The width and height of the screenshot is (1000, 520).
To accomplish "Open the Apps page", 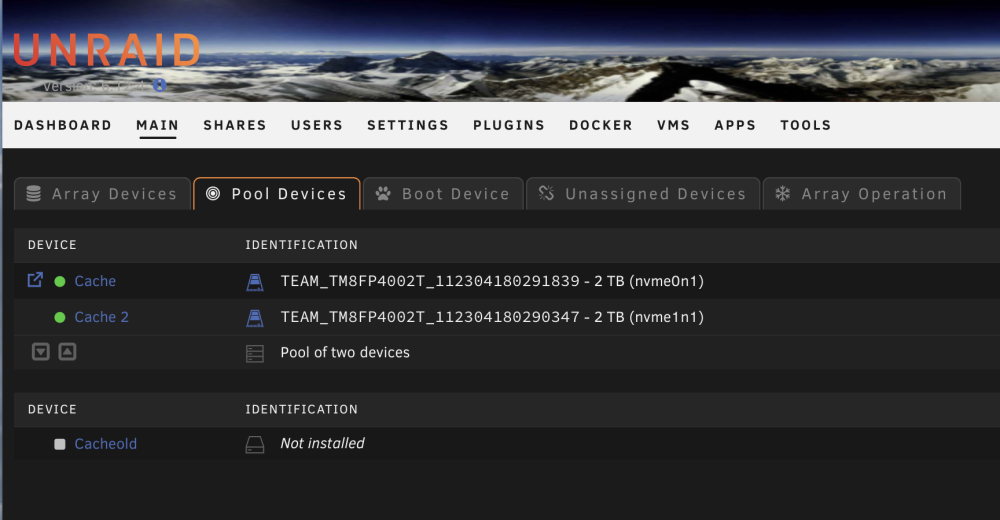I will tap(735, 125).
